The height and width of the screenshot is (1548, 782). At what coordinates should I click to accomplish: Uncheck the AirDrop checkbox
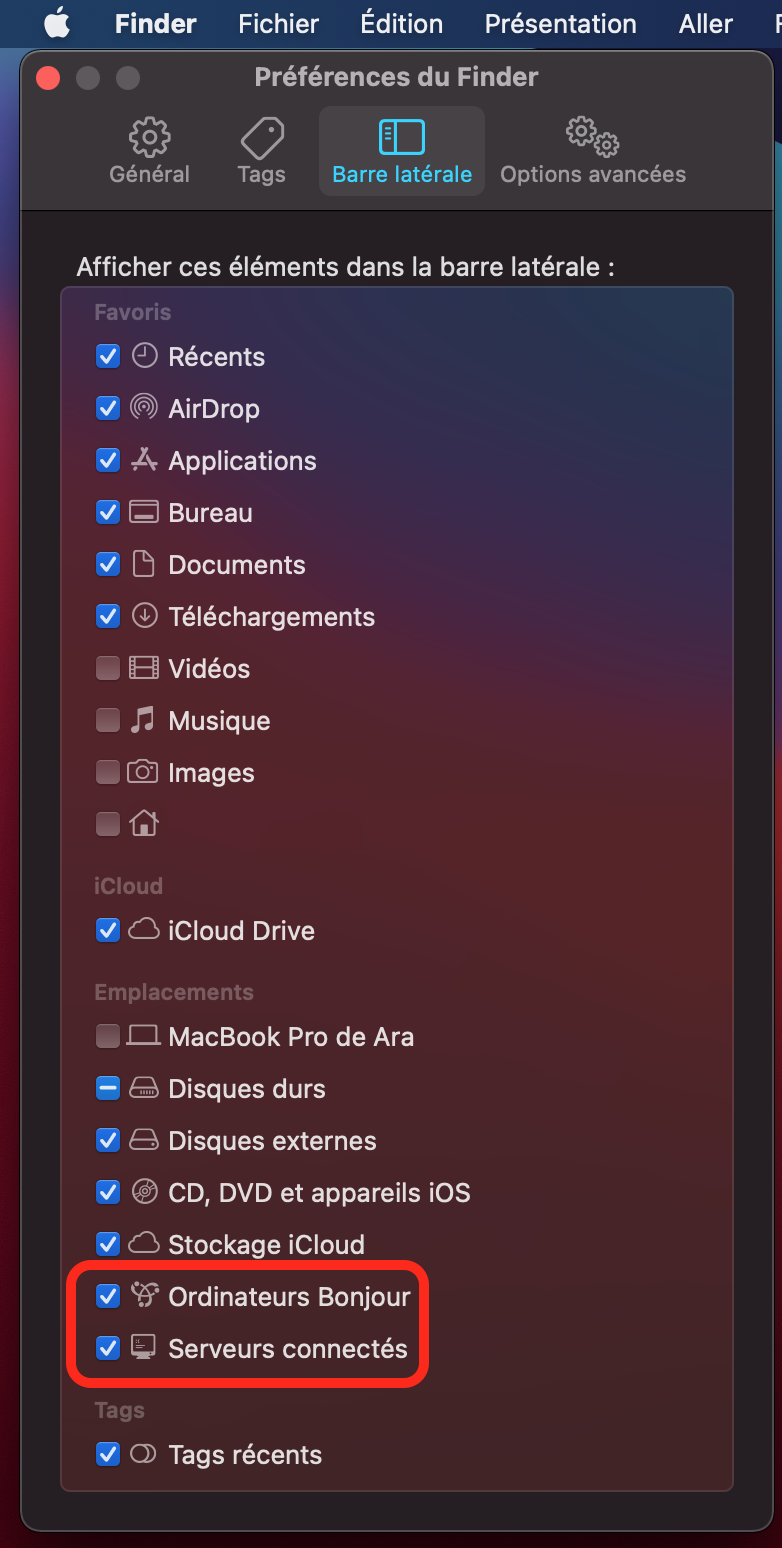[x=108, y=408]
